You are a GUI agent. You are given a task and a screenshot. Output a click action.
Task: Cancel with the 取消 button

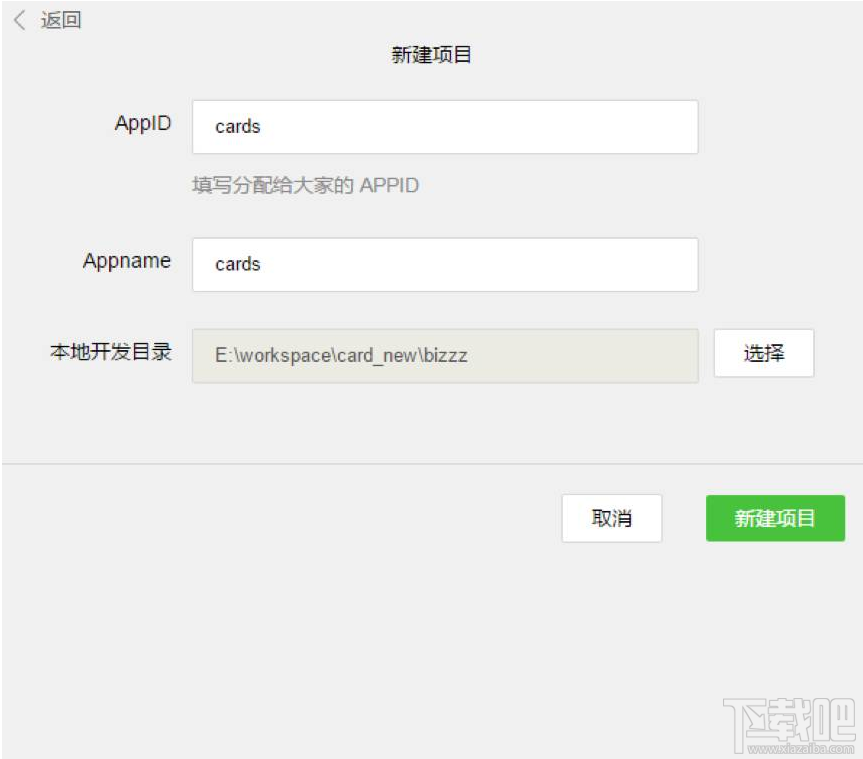[x=611, y=518]
